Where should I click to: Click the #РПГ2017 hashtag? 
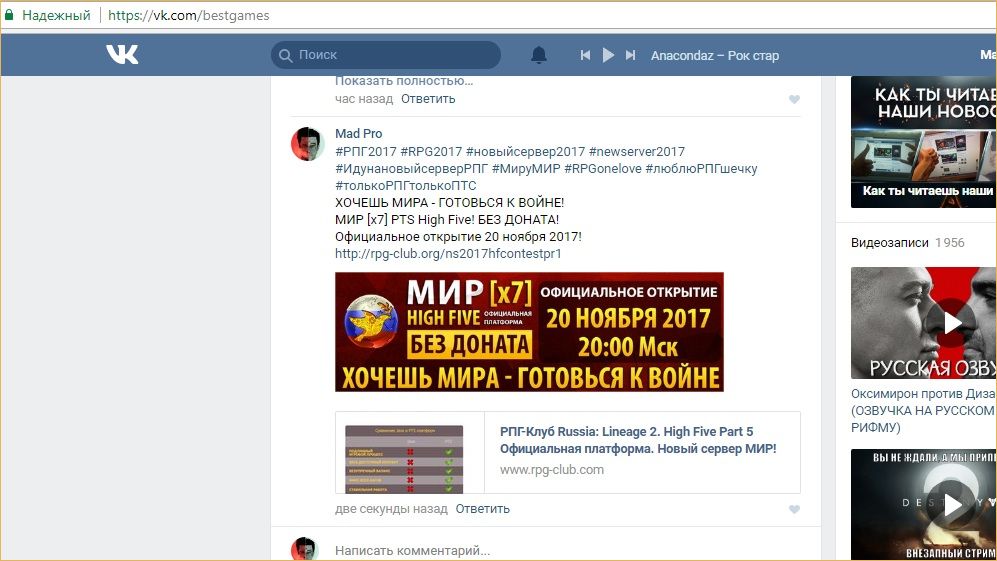point(365,151)
